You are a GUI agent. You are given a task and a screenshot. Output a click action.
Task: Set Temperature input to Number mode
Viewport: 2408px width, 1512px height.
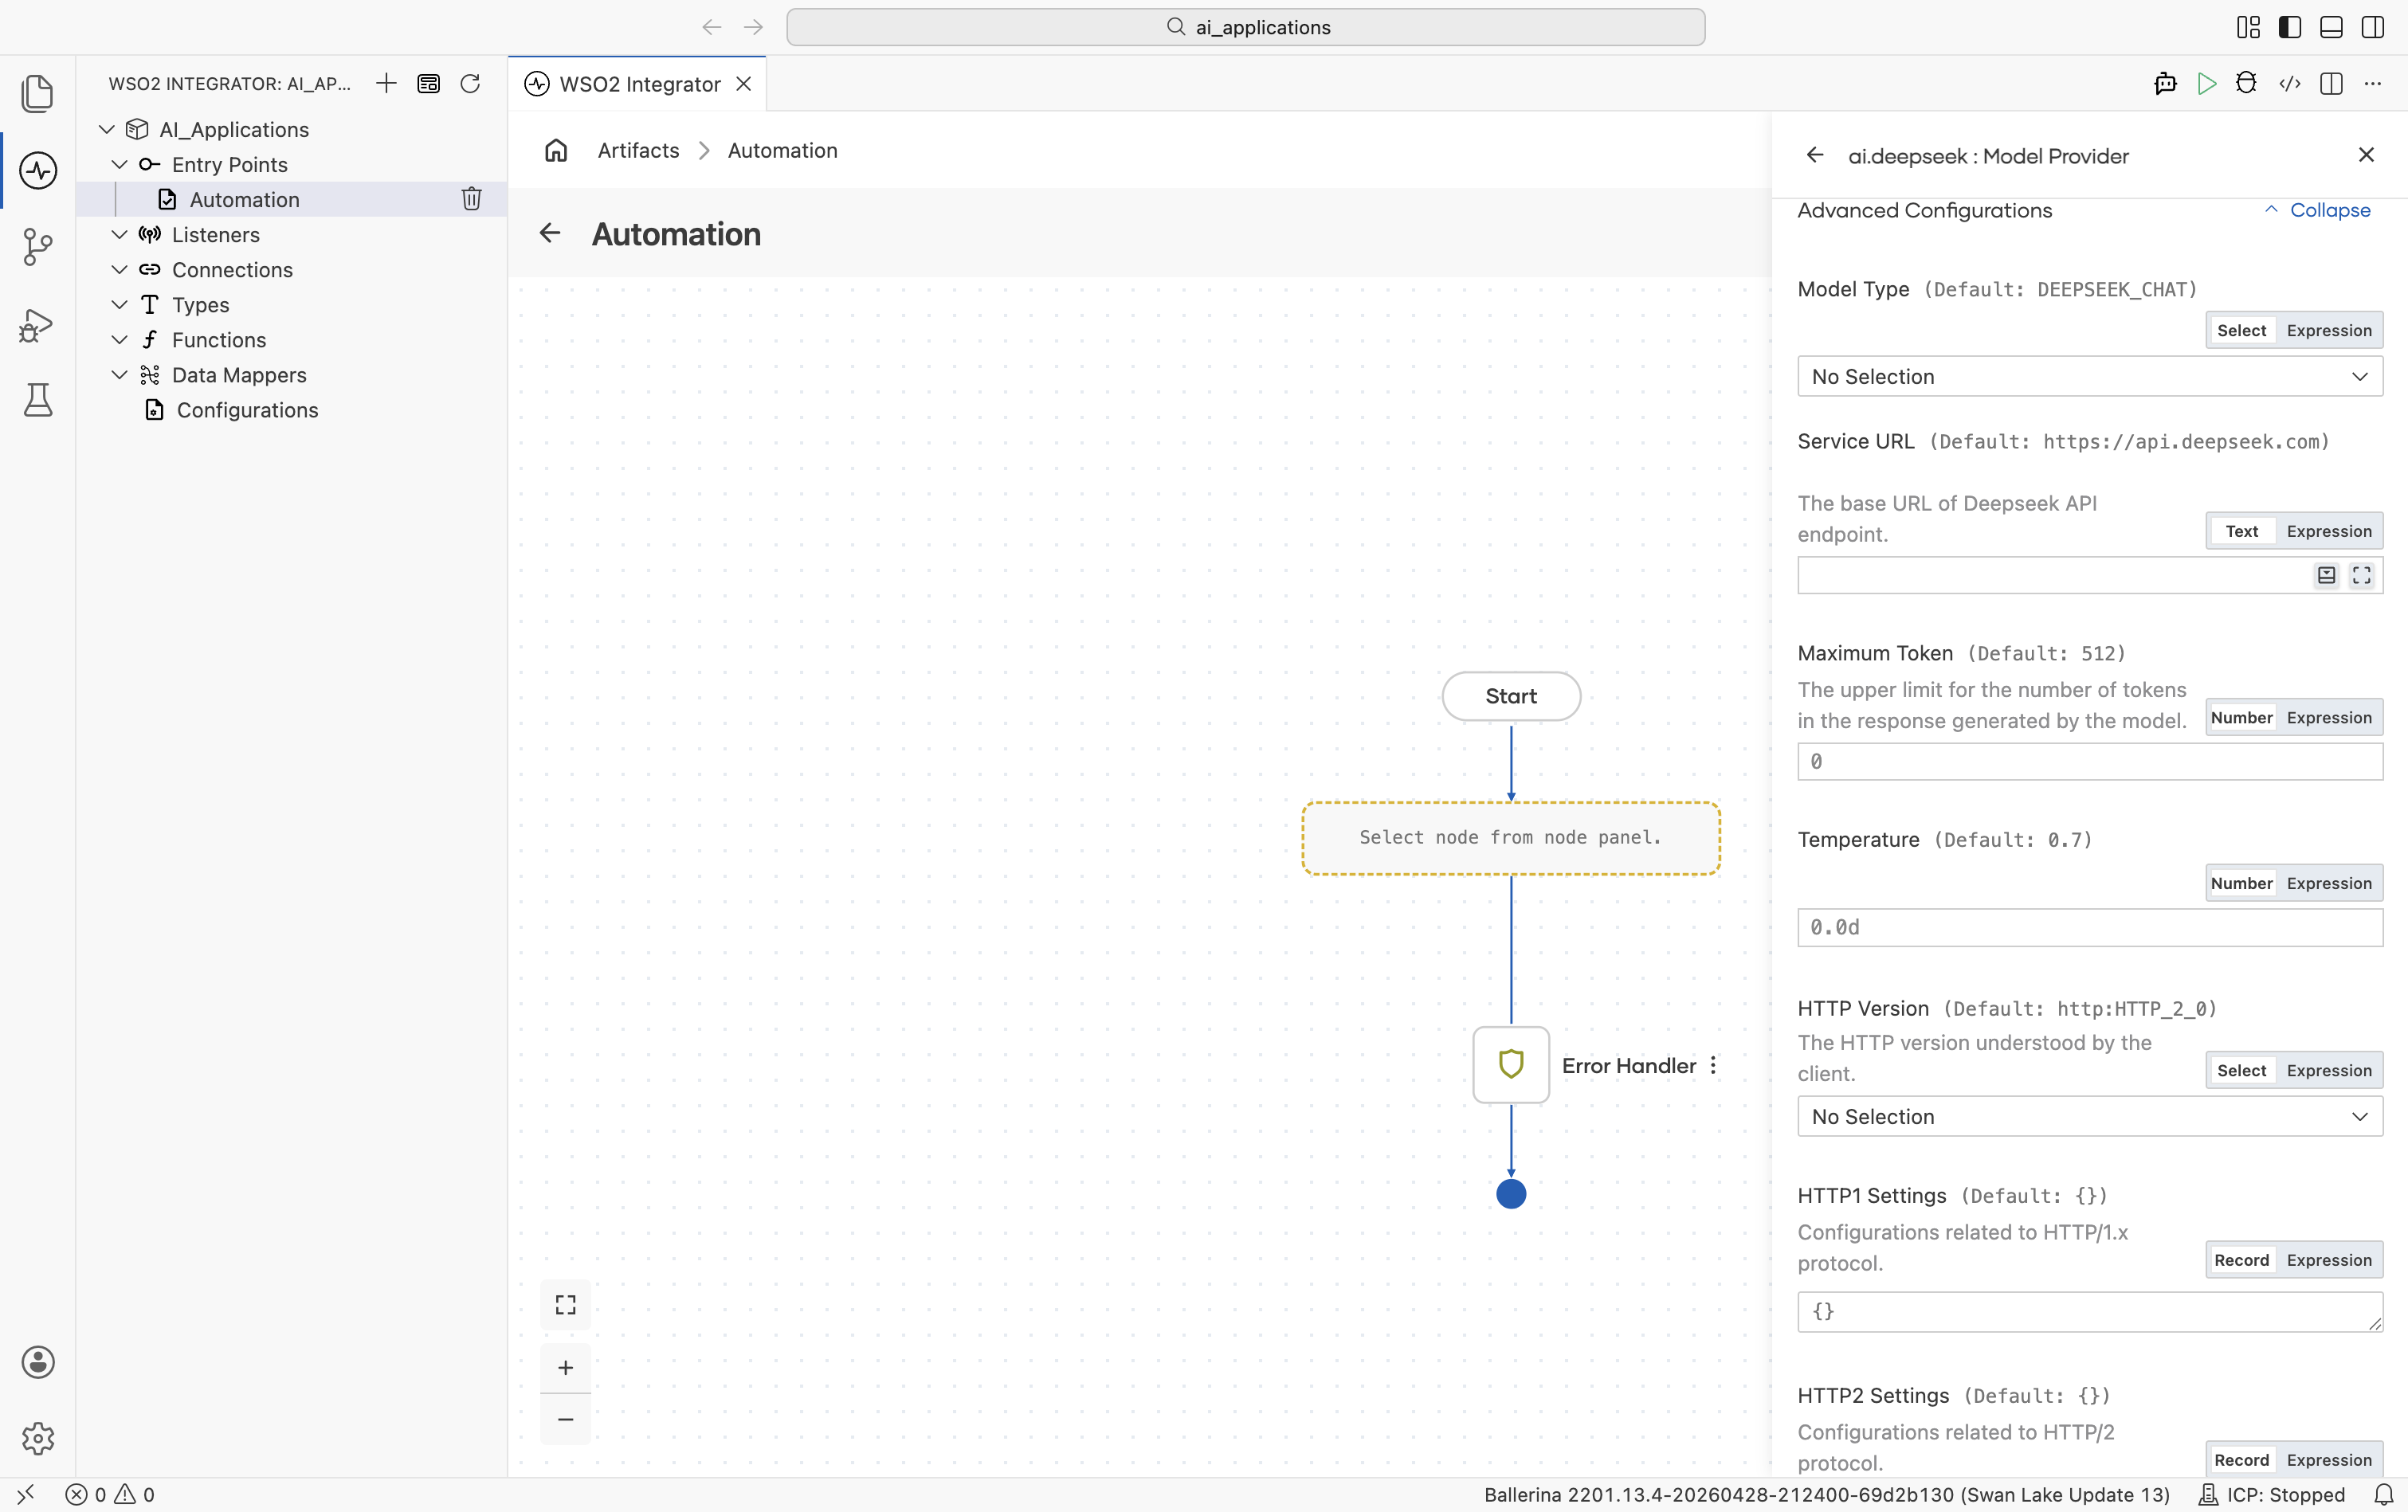pyautogui.click(x=2241, y=883)
